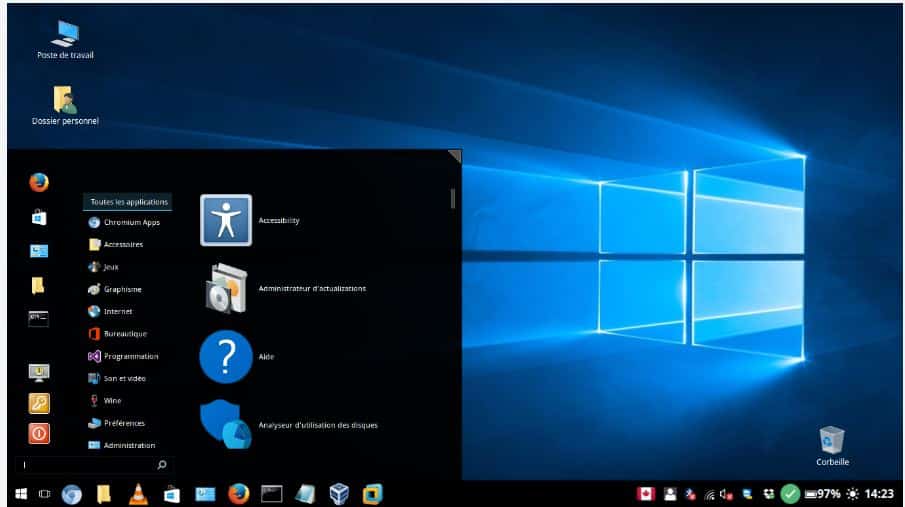Open the file manager folder on taskbar
Image resolution: width=905 pixels, height=507 pixels.
[x=104, y=494]
